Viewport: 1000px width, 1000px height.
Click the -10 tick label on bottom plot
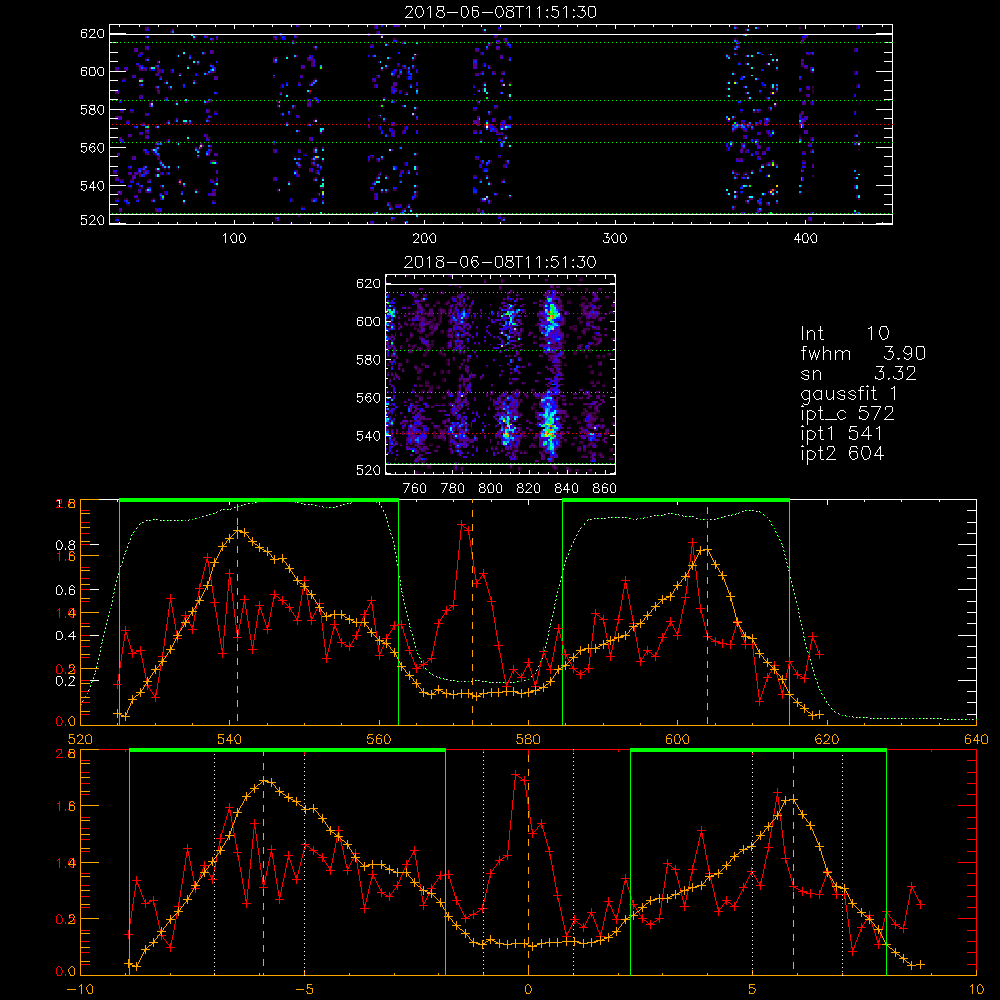point(80,990)
